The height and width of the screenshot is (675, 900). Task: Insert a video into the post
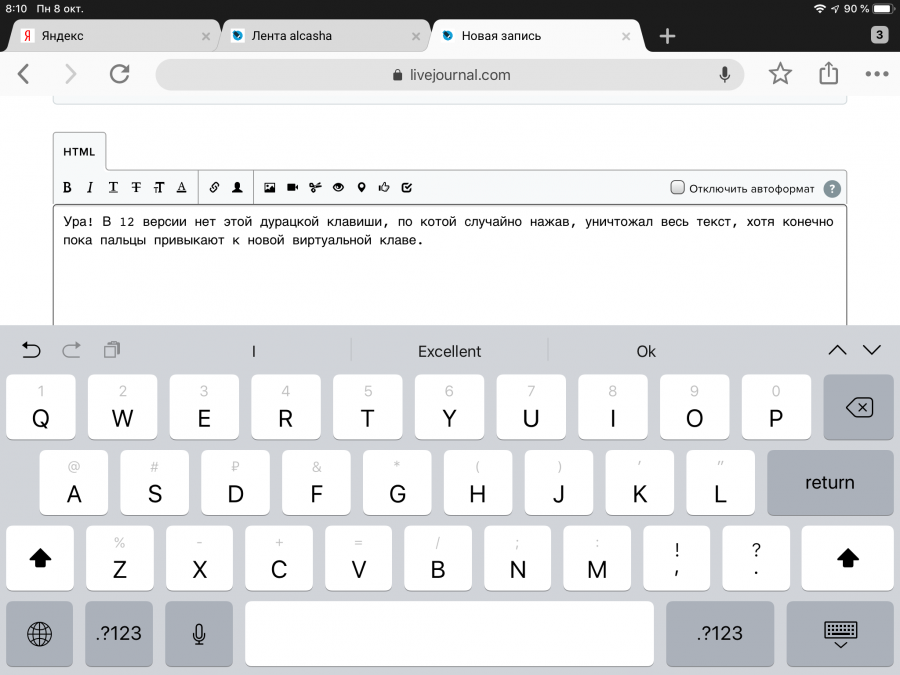293,187
